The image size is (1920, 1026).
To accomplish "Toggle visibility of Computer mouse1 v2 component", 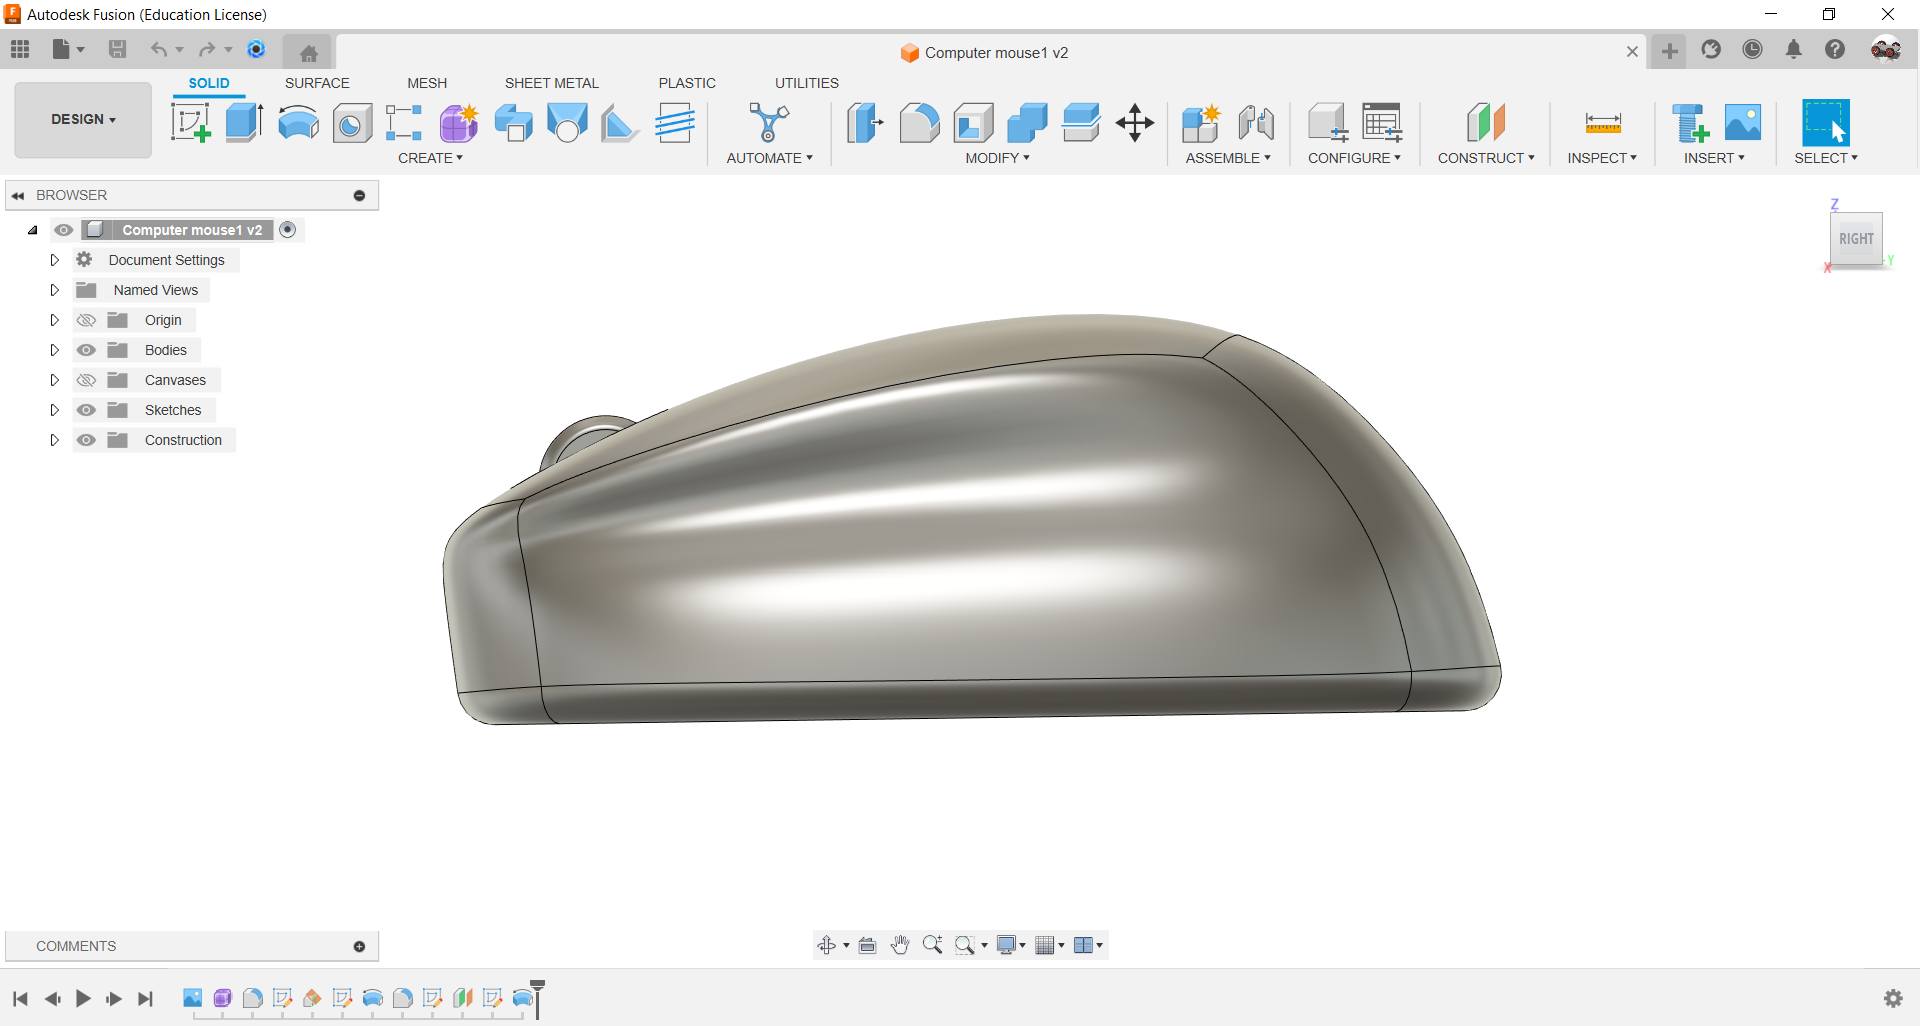I will 64,230.
